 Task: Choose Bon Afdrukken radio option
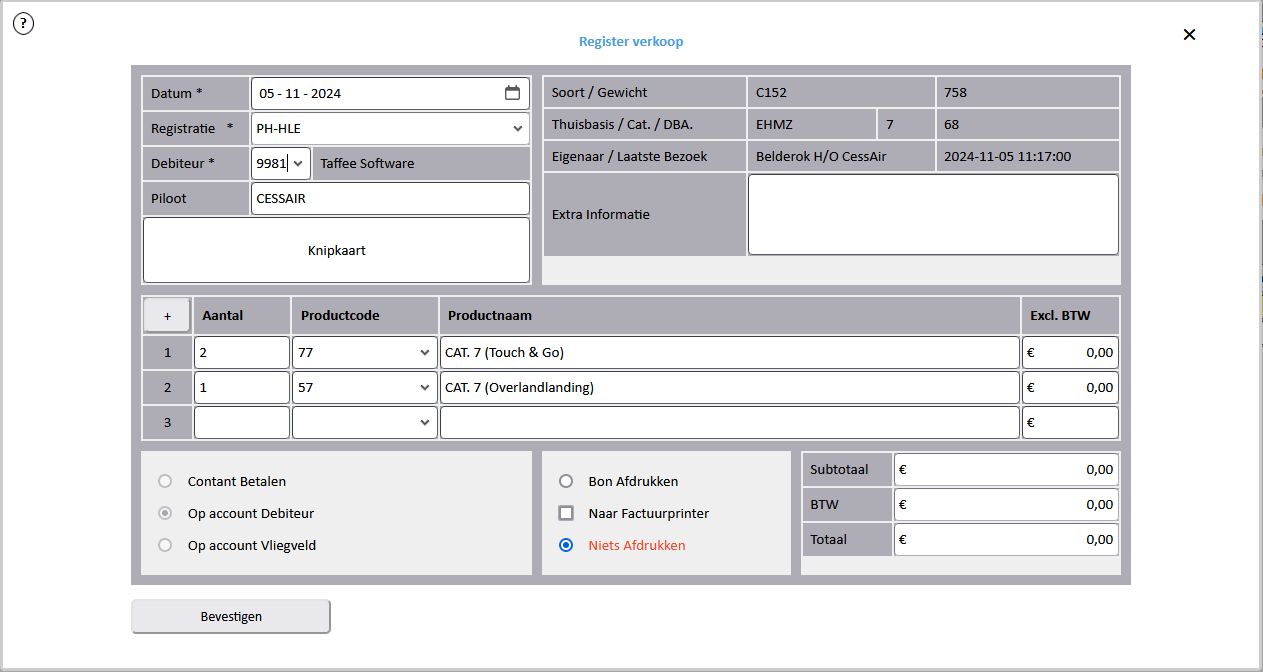[566, 481]
